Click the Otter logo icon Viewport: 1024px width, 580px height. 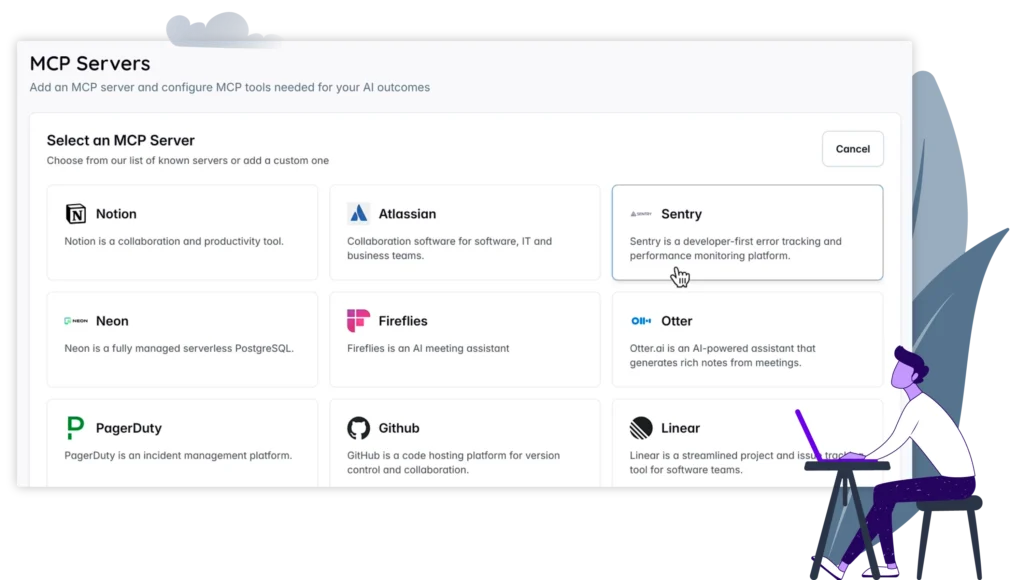tap(642, 321)
